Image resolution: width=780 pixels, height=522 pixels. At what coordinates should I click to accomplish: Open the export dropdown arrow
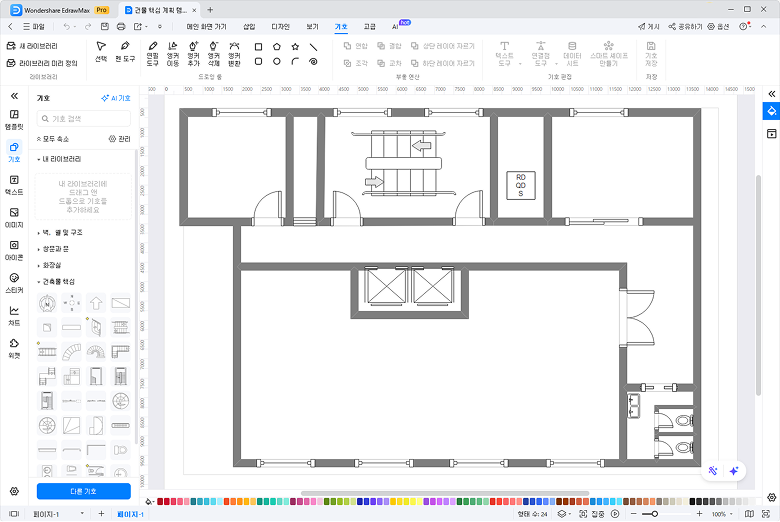146,27
